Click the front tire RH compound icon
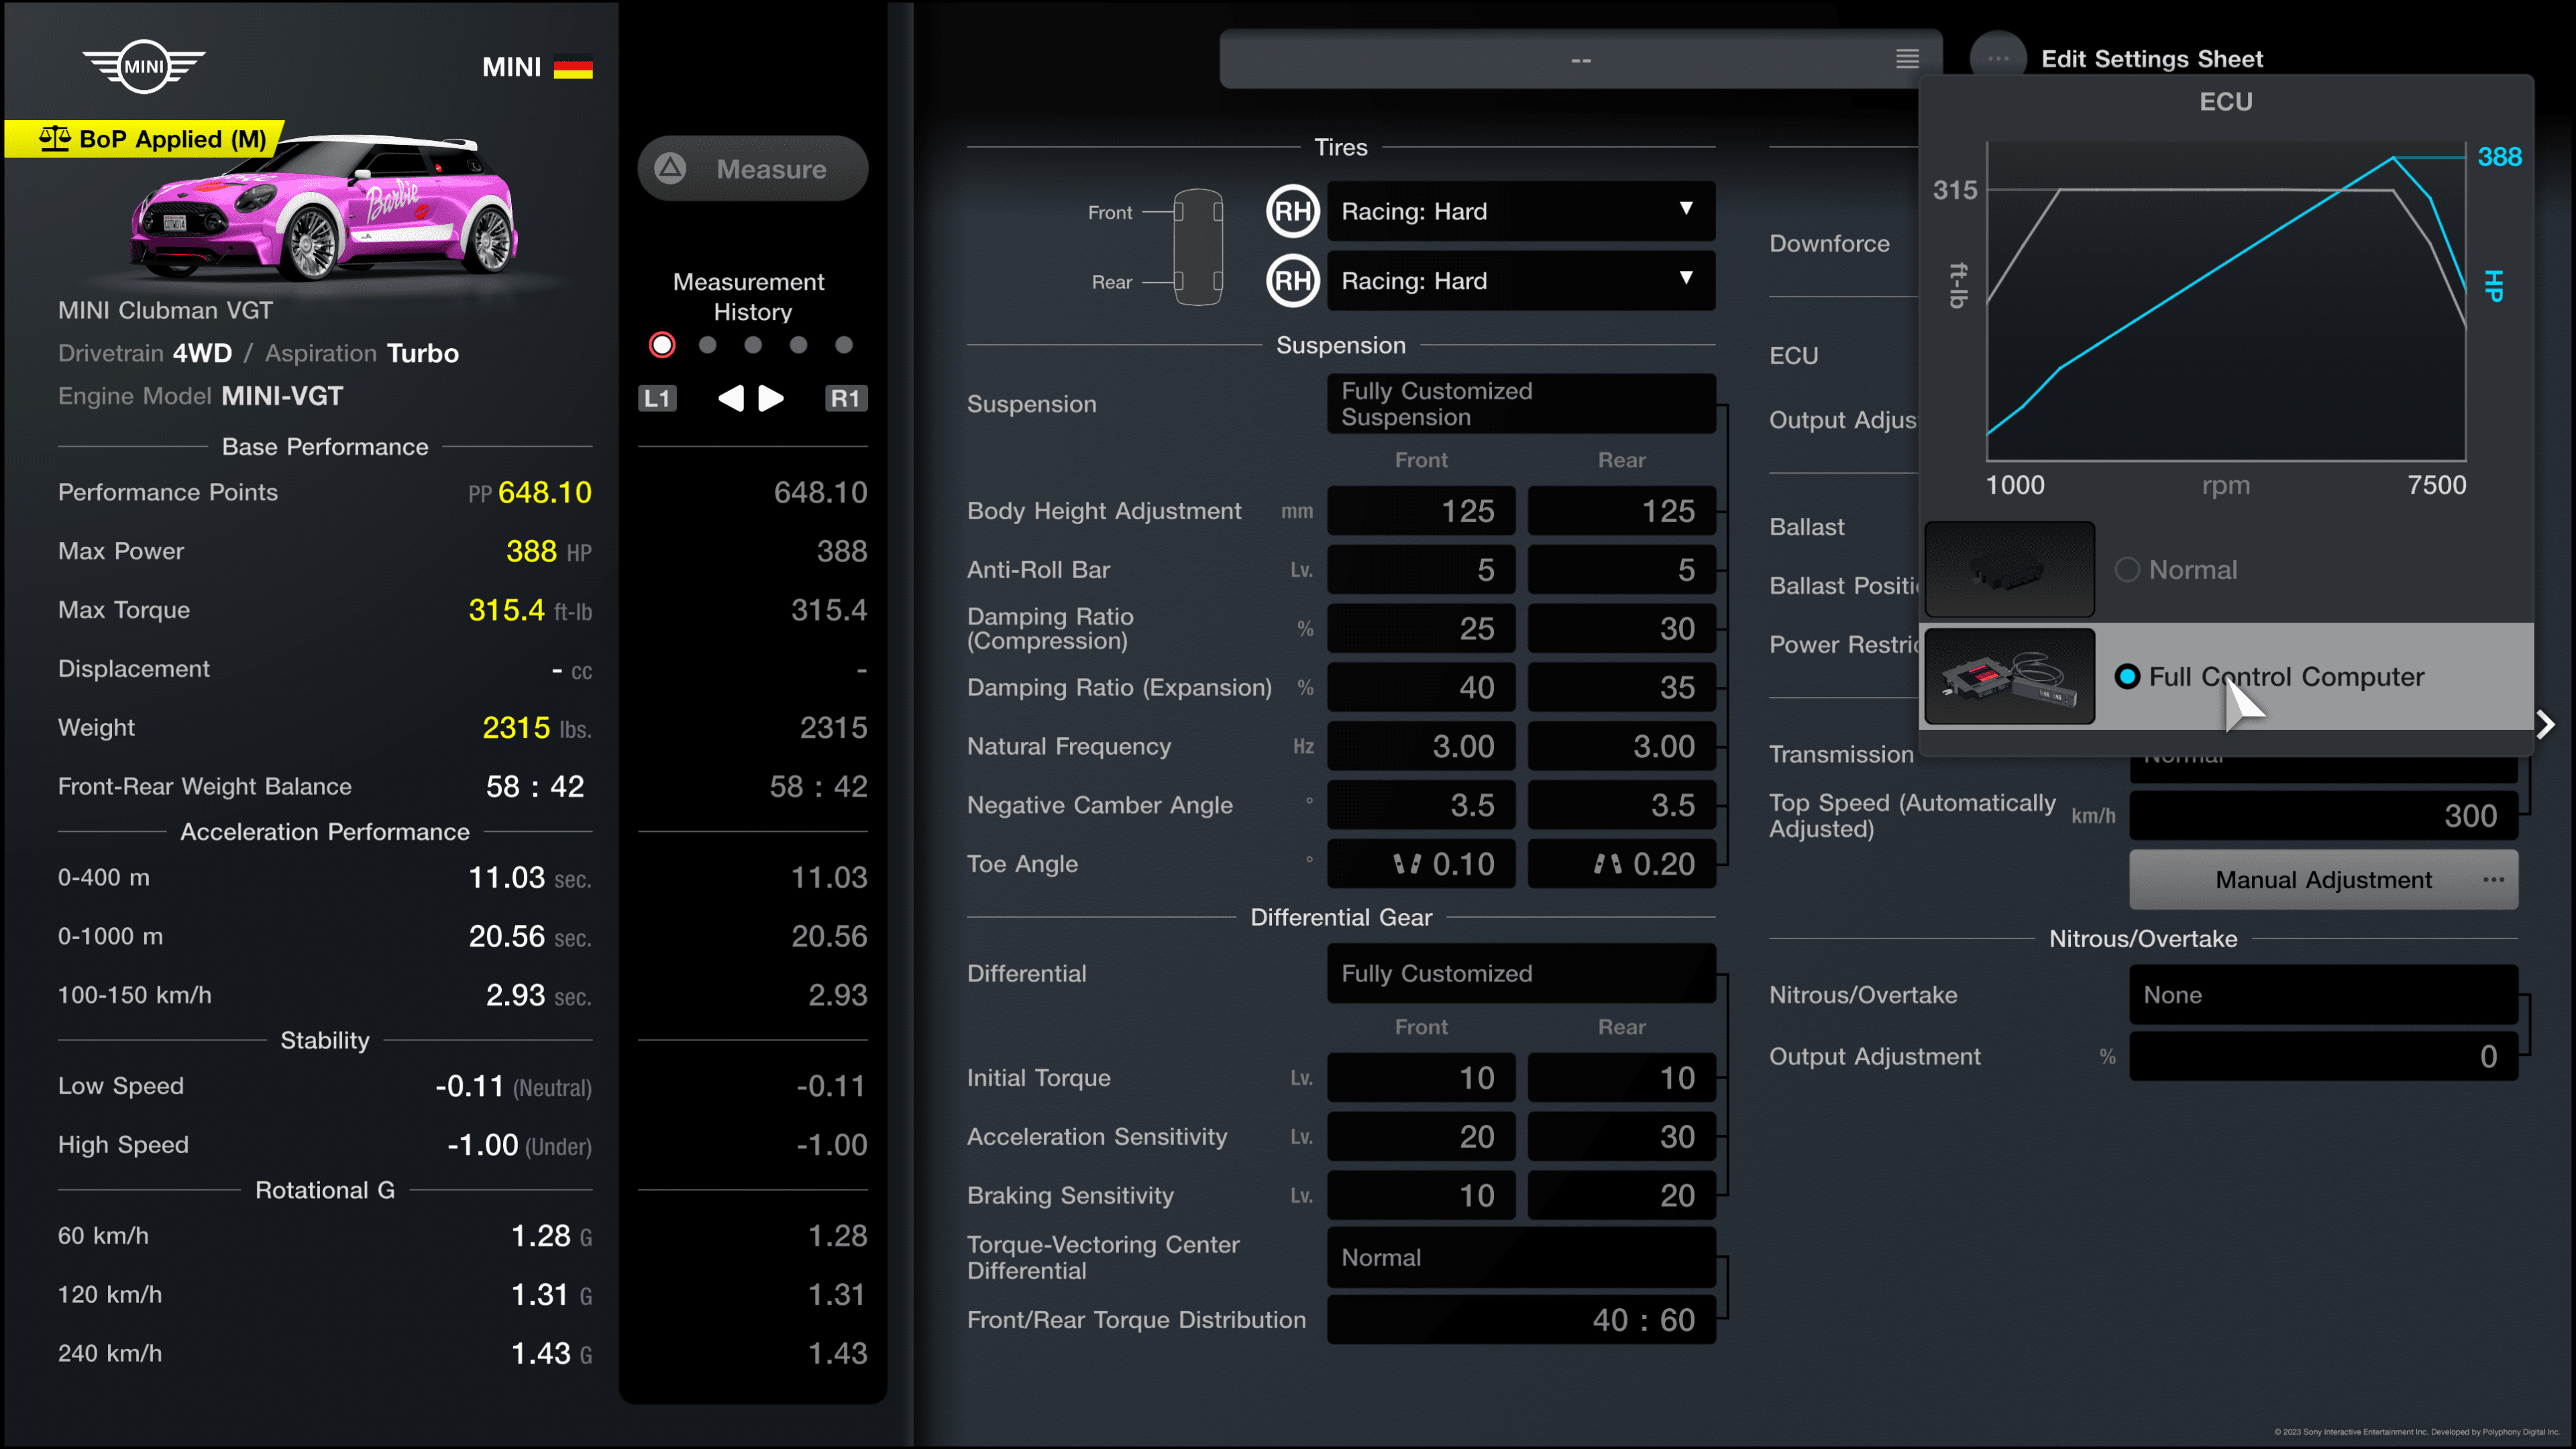 1292,211
